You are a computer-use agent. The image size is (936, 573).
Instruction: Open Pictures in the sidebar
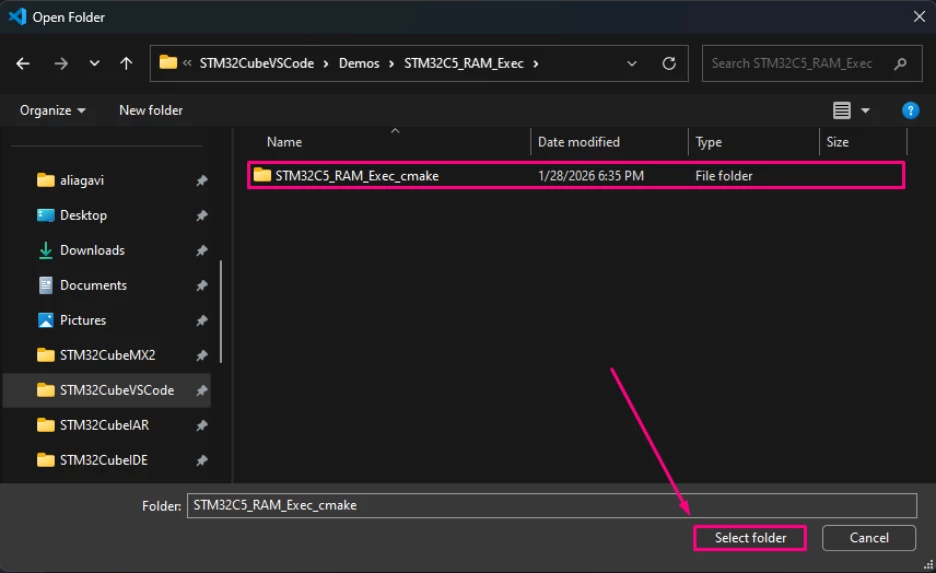coord(83,321)
